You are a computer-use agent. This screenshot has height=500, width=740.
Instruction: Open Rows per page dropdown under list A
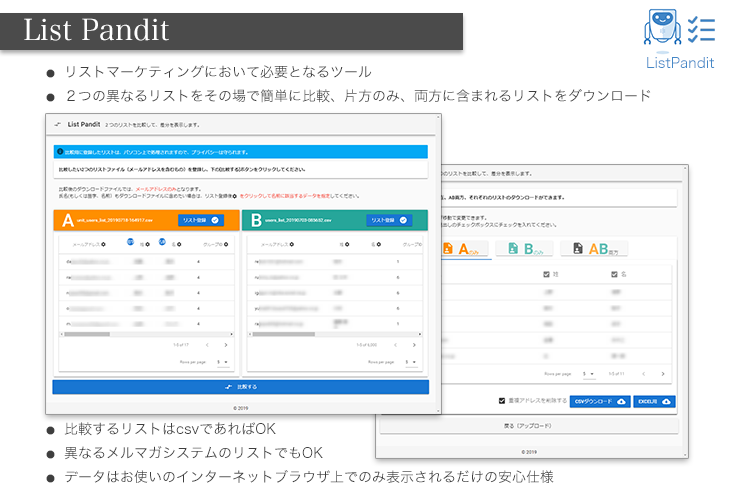(x=223, y=362)
